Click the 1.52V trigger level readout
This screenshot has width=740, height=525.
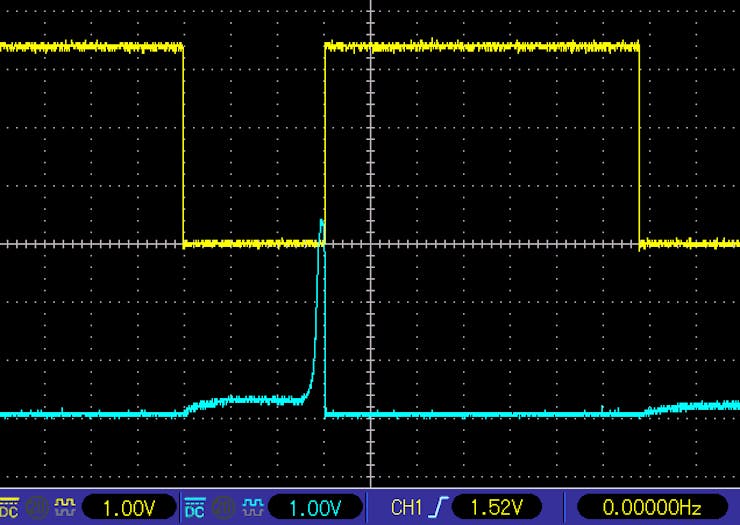pos(496,508)
